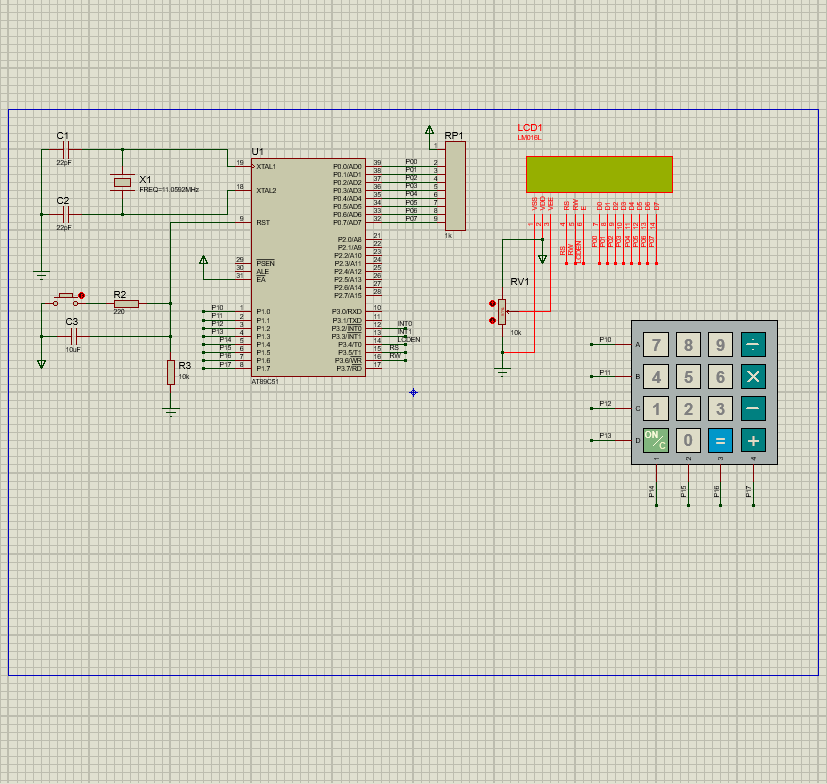Select the ground symbol below the C1/C2 rail

(x=41, y=275)
